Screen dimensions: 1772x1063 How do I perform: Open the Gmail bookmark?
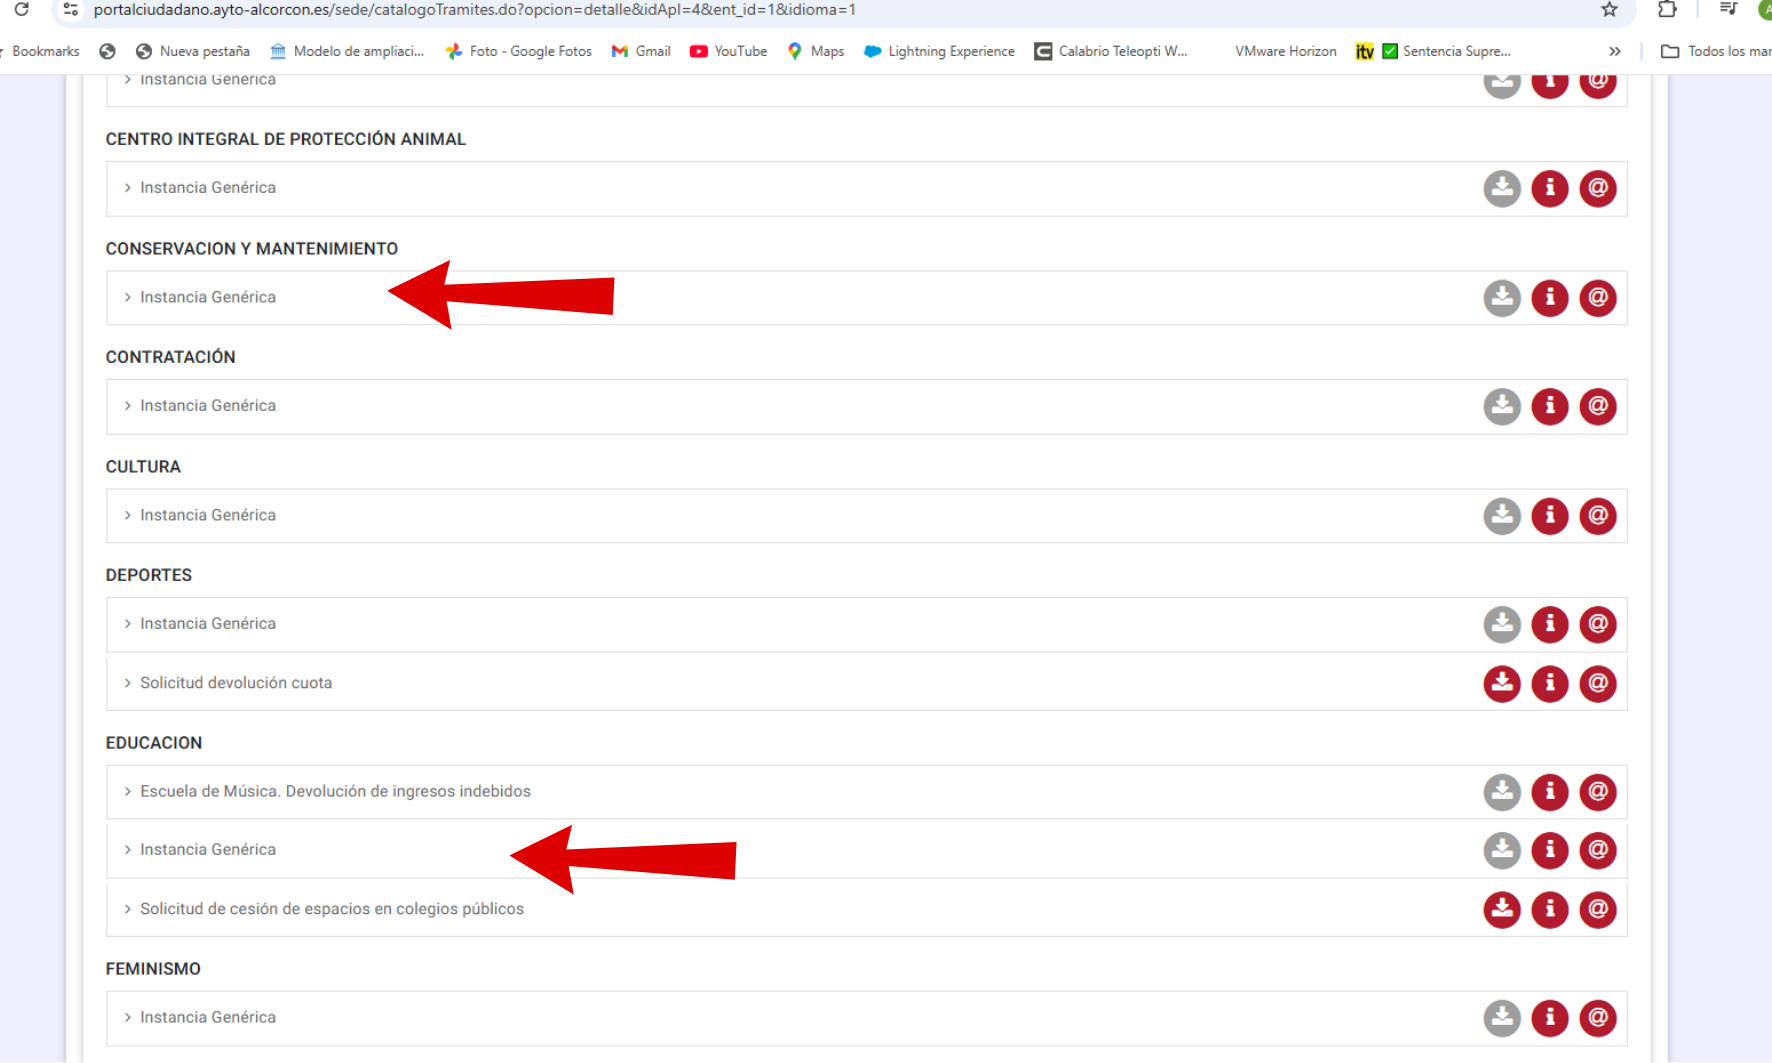pyautogui.click(x=641, y=51)
